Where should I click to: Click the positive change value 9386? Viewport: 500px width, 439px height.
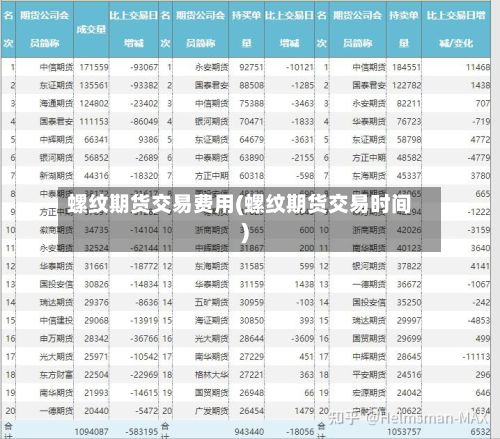[x=148, y=139]
